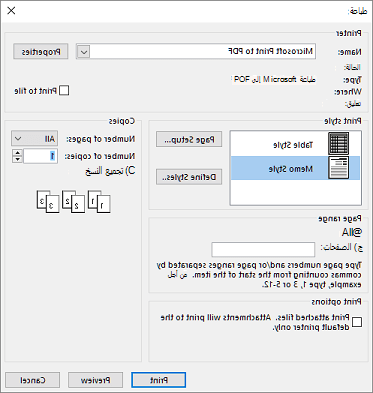Click the Preview button
The image size is (373, 393).
tap(95, 380)
